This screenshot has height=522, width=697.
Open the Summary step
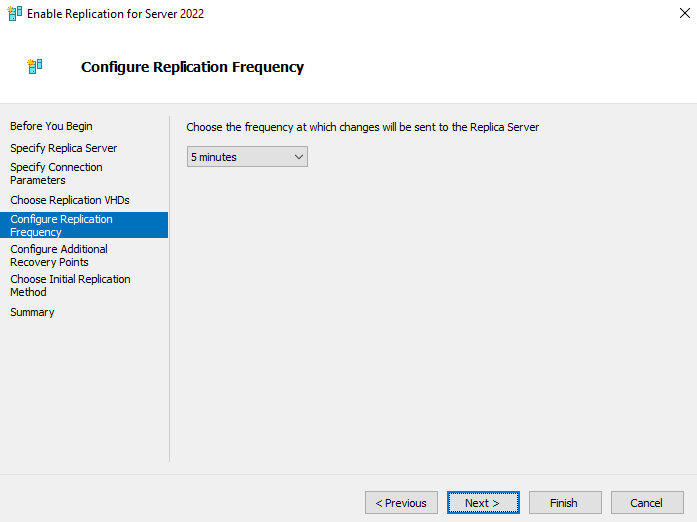coord(32,312)
